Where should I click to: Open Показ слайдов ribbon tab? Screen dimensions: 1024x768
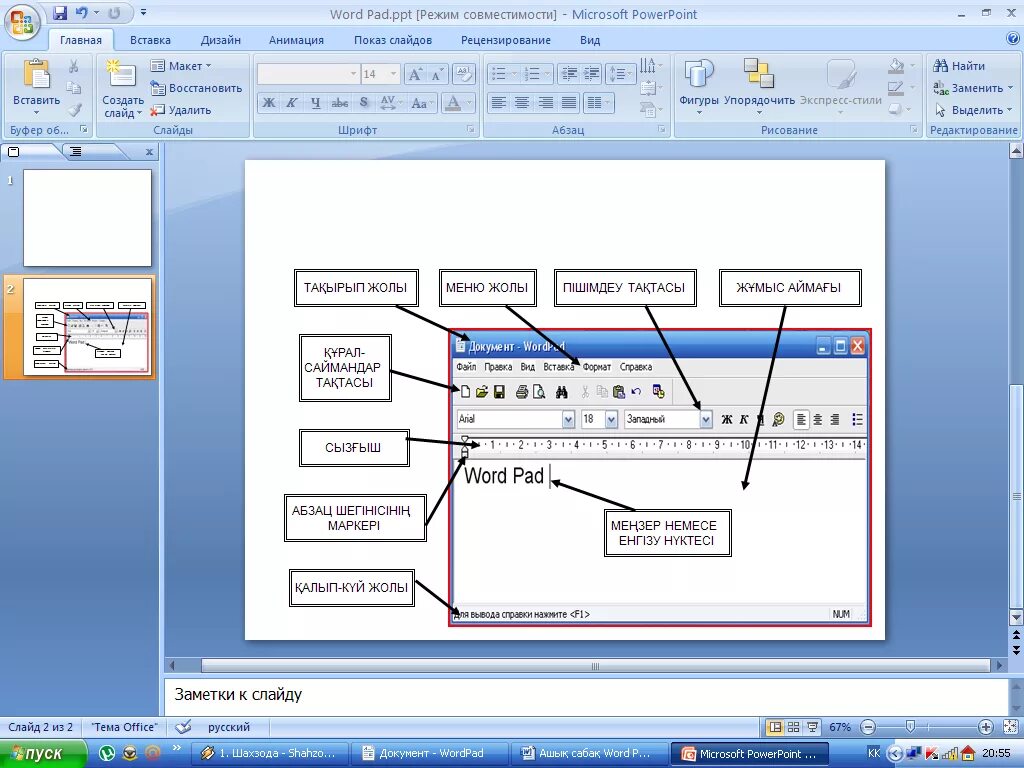392,40
